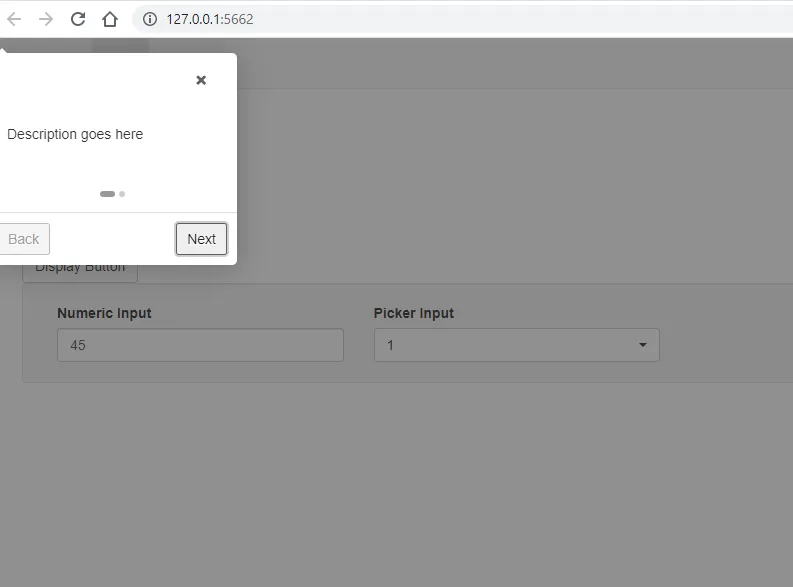
Task: Open the Picker Input dropdown
Action: (x=516, y=345)
